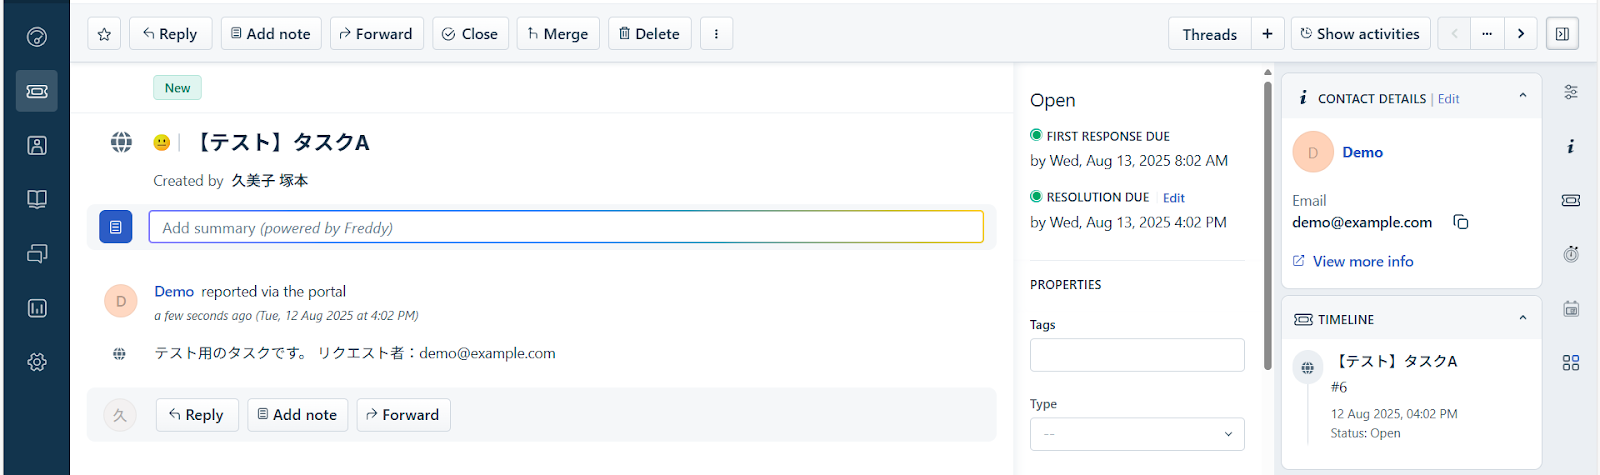1600x475 pixels.
Task: Collapse the Timeline section
Action: (1523, 319)
